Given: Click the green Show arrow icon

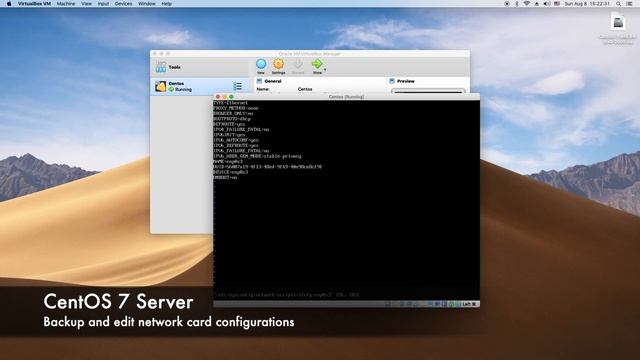Looking at the screenshot, I should 317,64.
